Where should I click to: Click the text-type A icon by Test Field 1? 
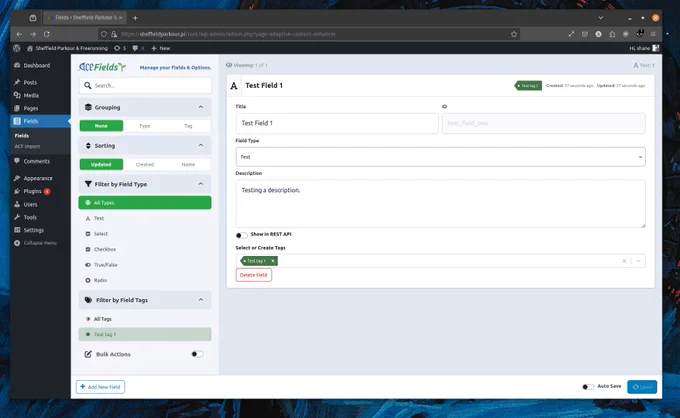pyautogui.click(x=234, y=86)
